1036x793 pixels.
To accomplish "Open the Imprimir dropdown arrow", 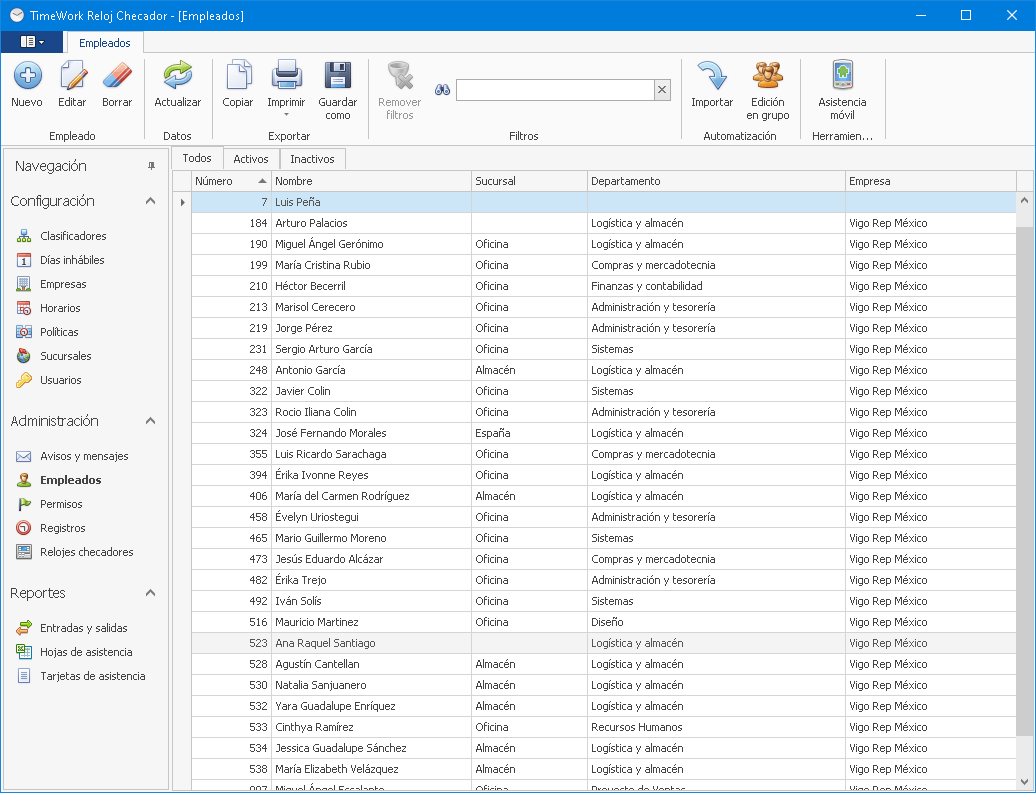I will 286,115.
